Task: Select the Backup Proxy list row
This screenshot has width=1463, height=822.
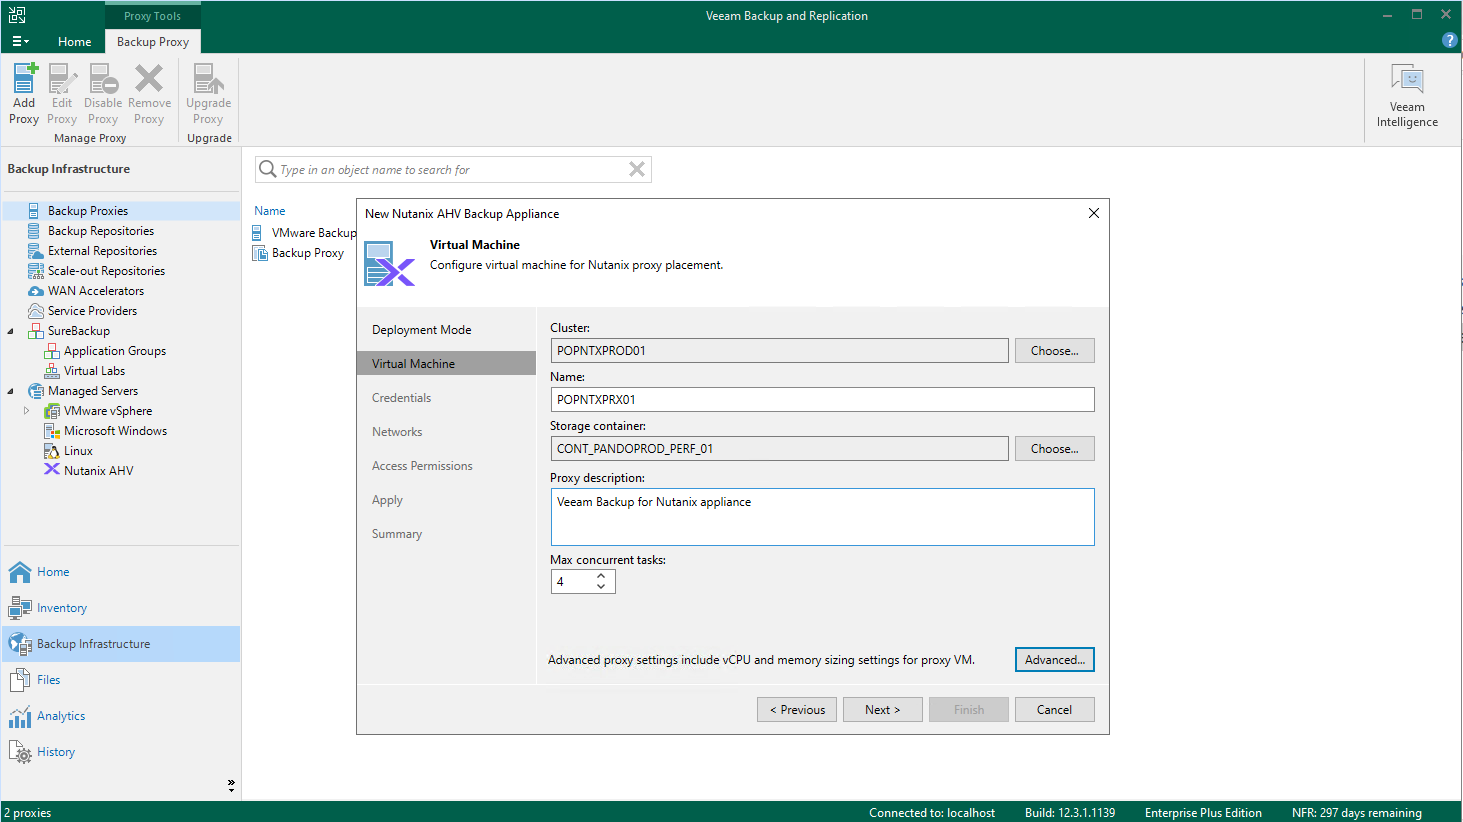Action: 298,254
